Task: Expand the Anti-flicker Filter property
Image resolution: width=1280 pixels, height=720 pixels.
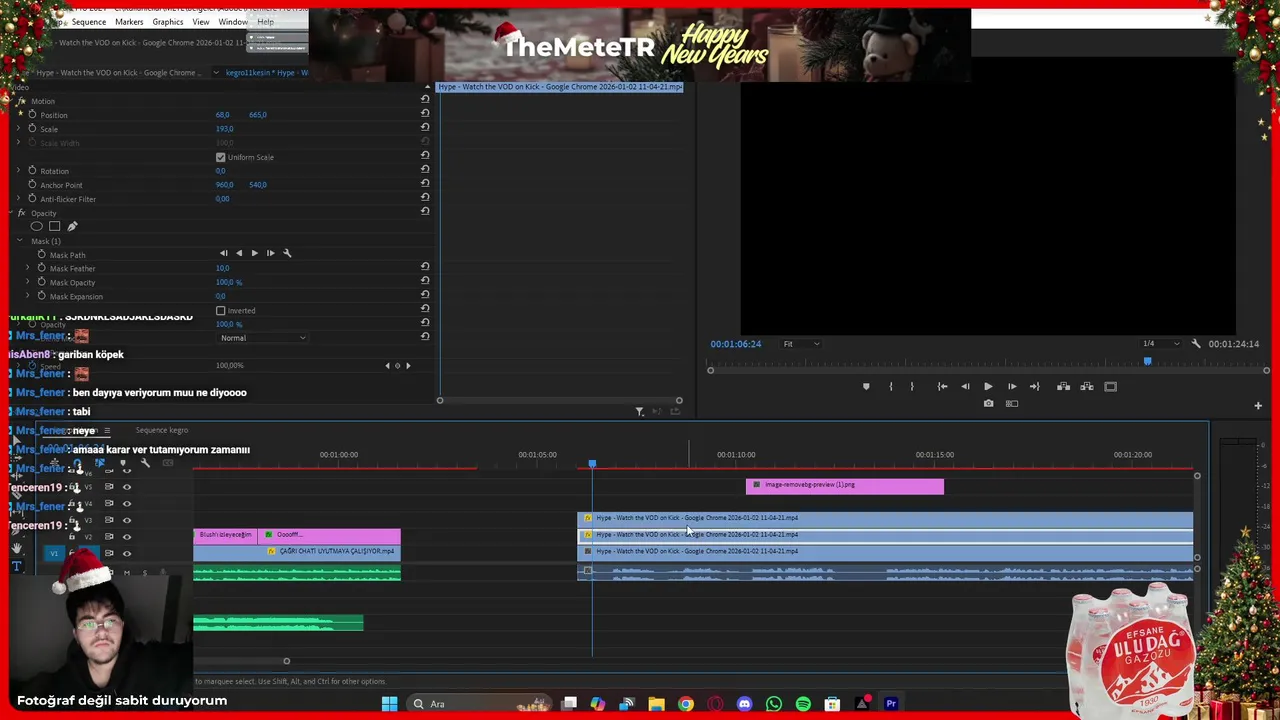Action: point(19,198)
